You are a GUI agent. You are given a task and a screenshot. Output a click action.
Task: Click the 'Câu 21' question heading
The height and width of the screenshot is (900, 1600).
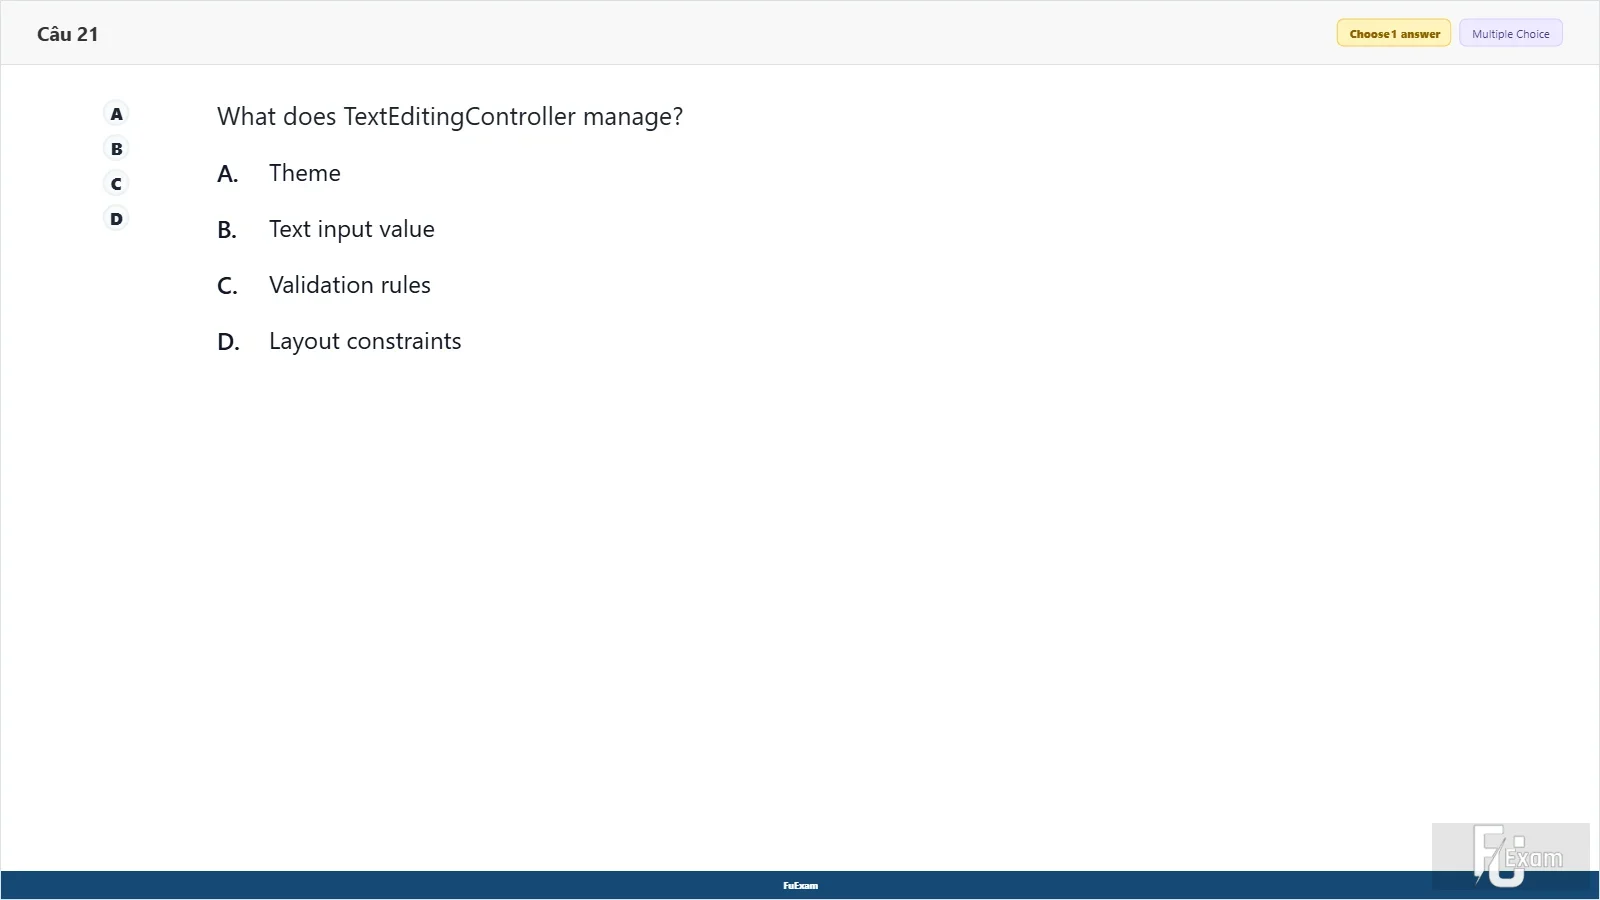68,34
